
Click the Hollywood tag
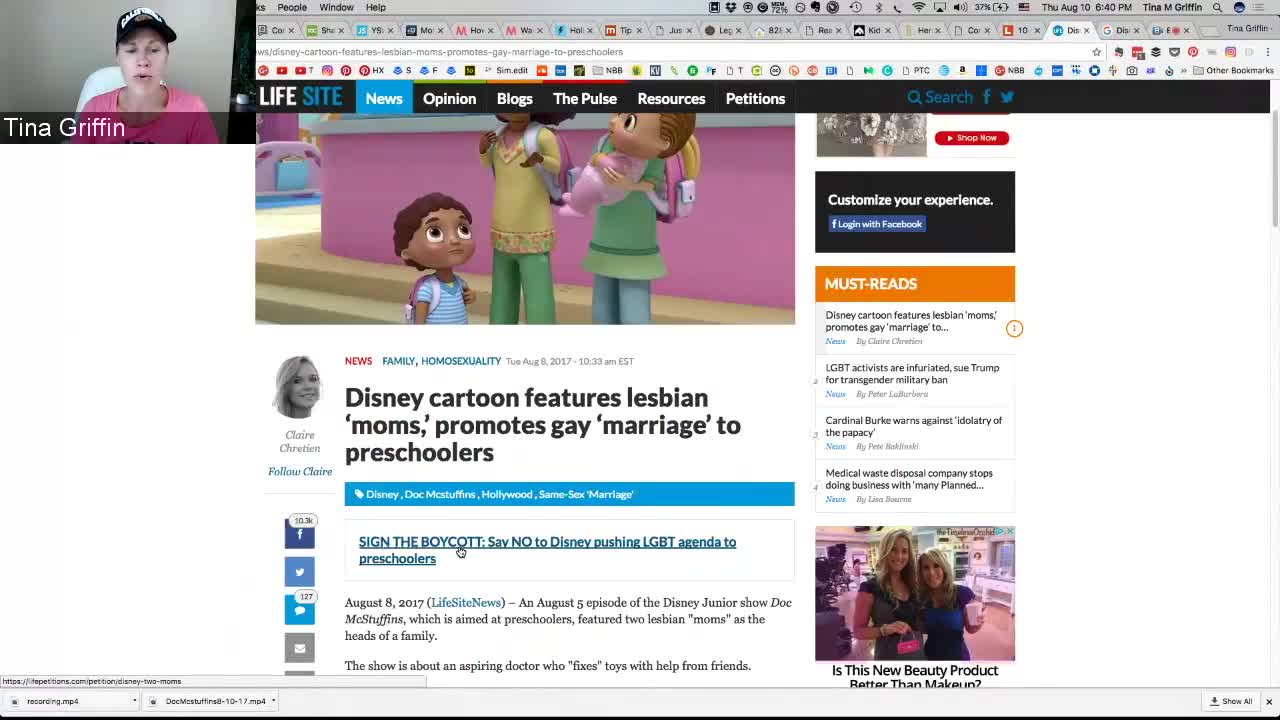(507, 494)
